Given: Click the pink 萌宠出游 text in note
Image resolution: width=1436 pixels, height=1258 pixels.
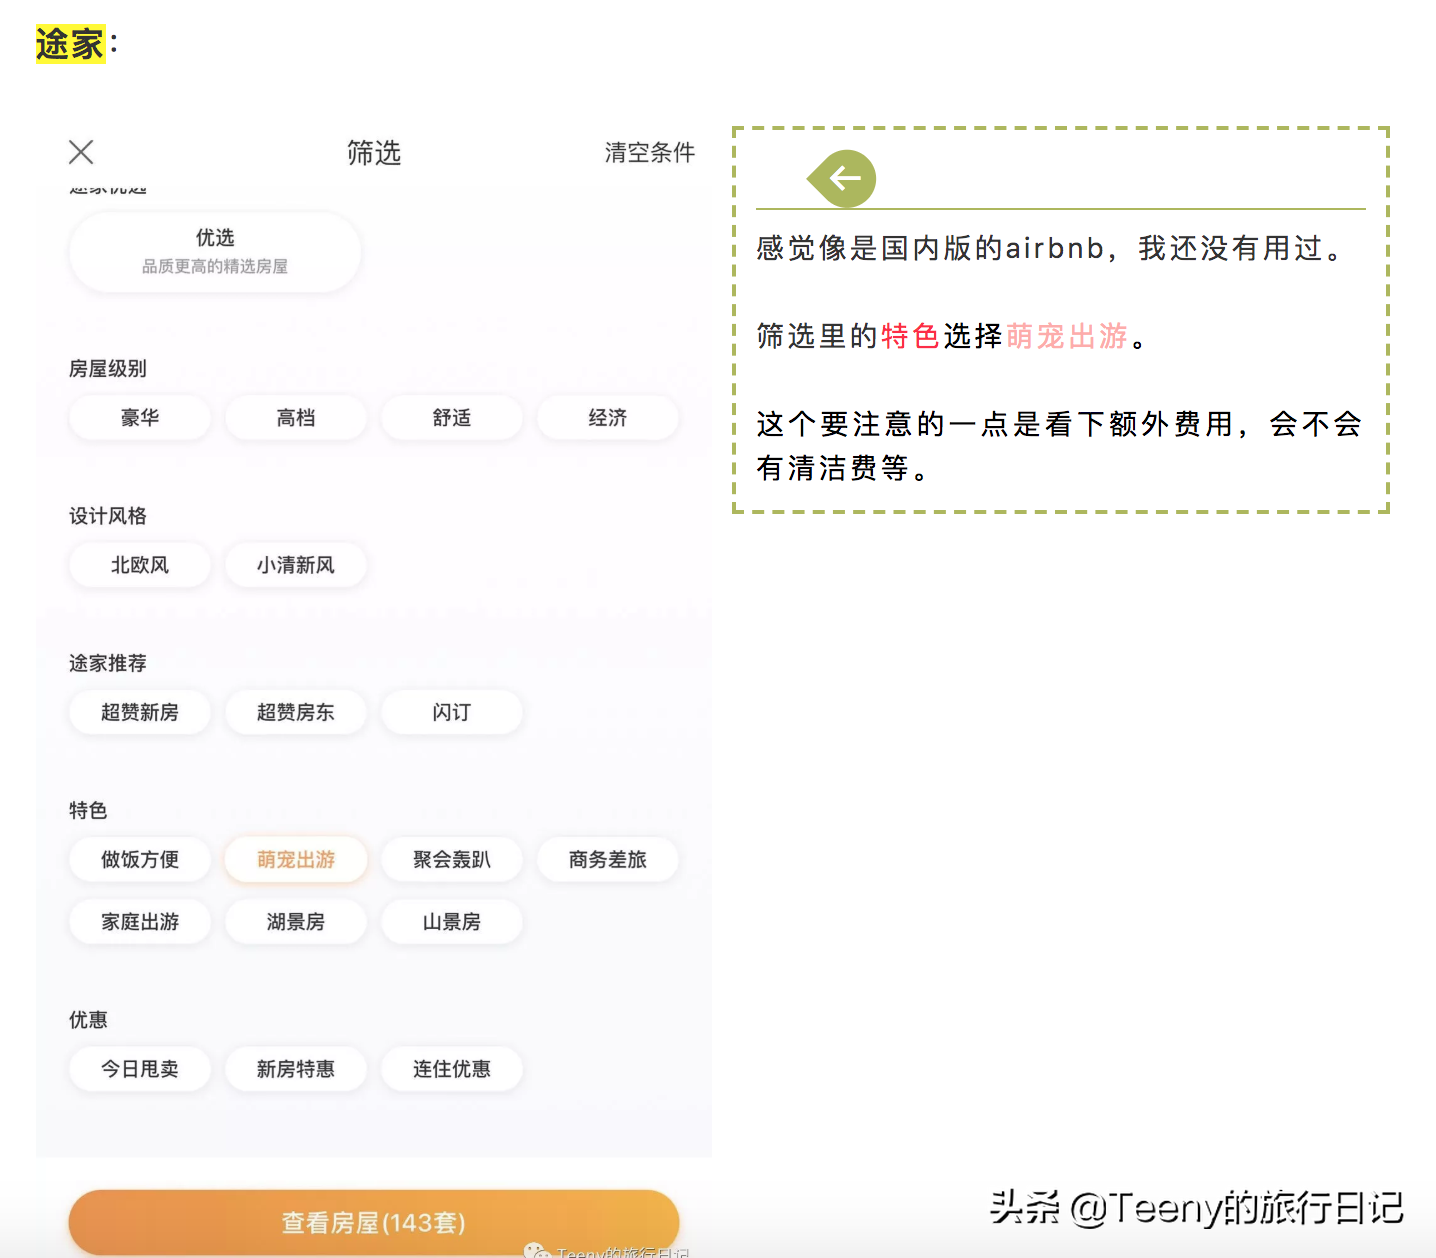Looking at the screenshot, I should click(1067, 336).
